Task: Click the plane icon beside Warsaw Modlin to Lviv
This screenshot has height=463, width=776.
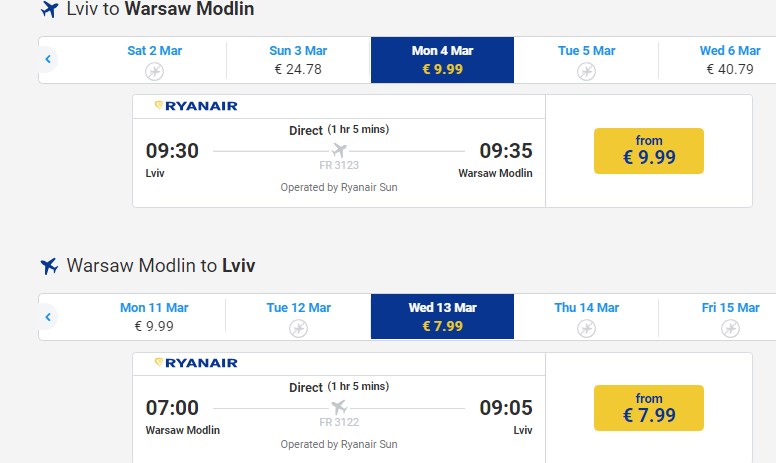Action: coord(49,266)
